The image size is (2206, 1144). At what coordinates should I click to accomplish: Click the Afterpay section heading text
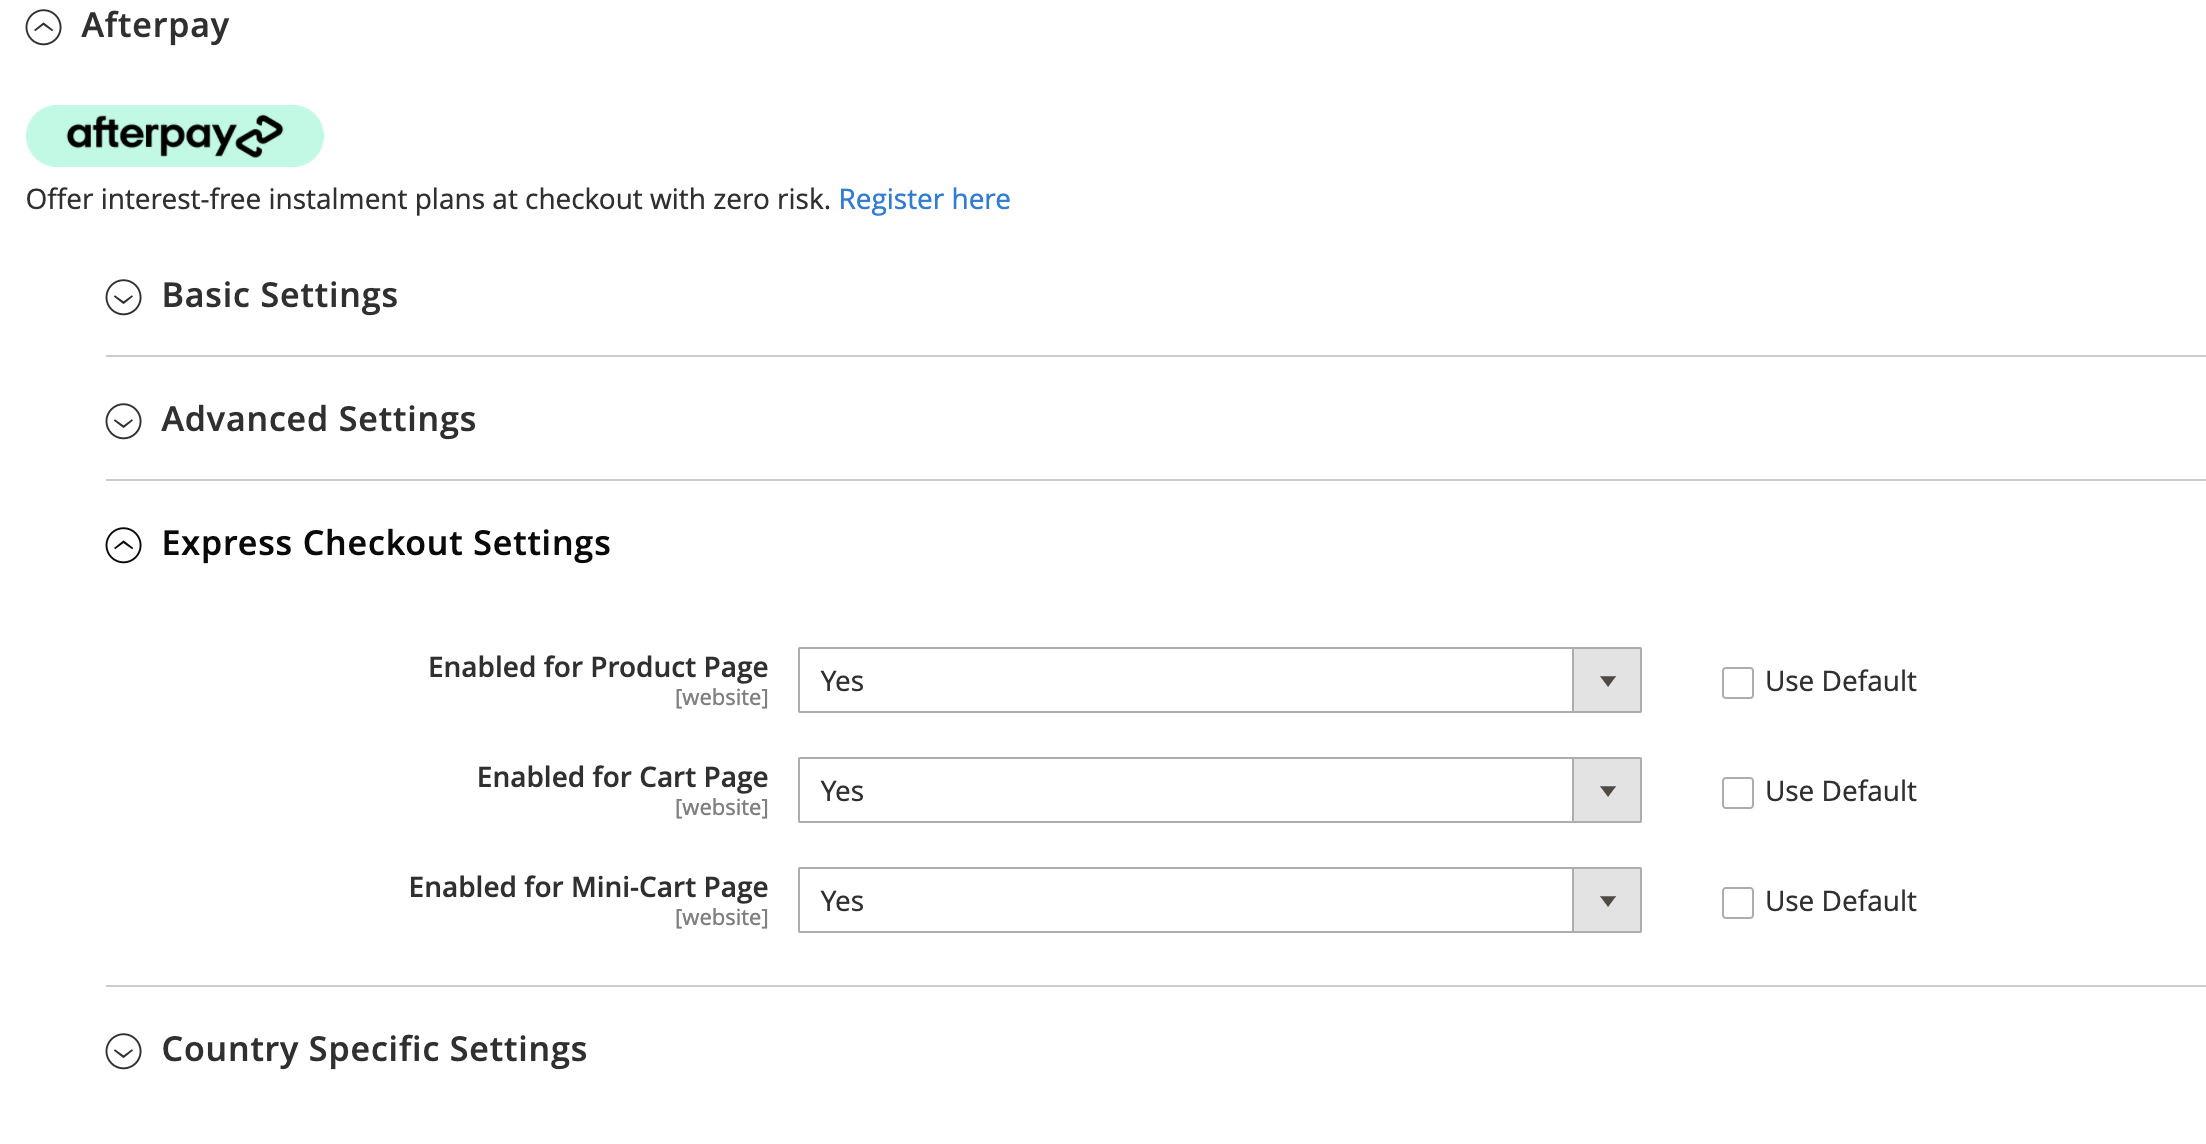155,25
